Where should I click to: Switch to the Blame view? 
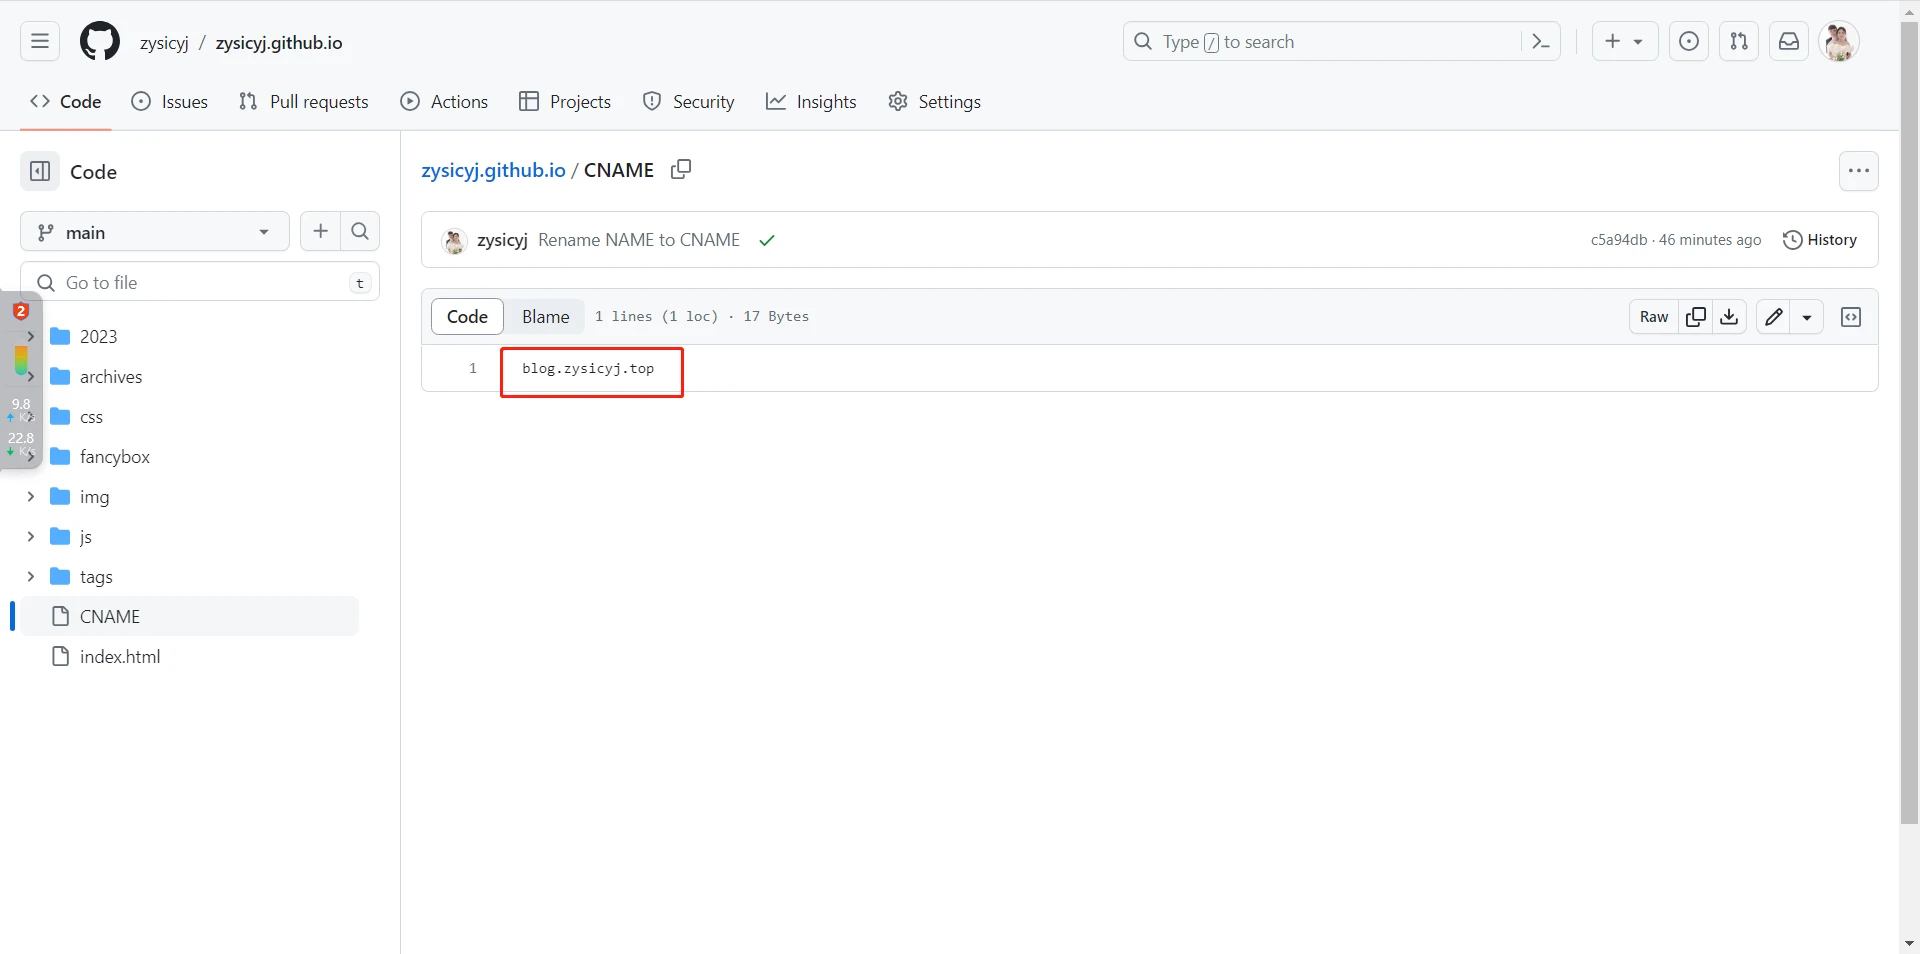pos(545,317)
